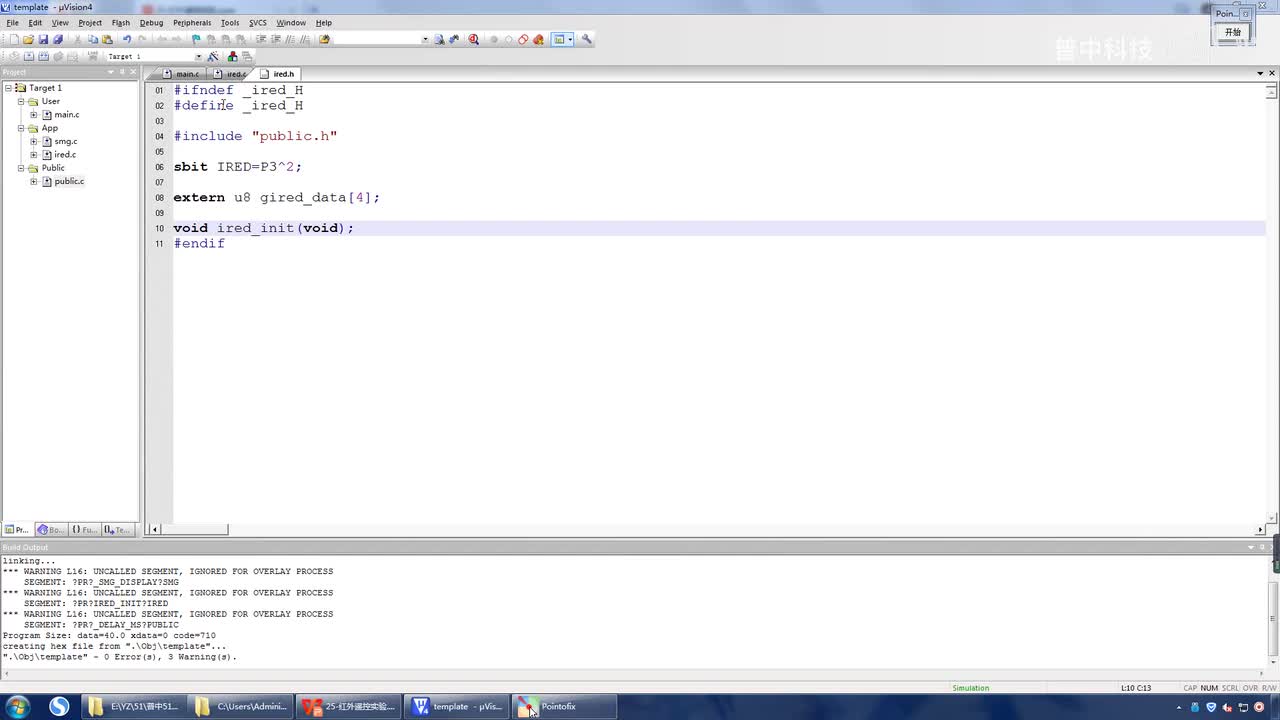1280x720 pixels.
Task: Open Configuration with the wrench icon
Action: 587,40
